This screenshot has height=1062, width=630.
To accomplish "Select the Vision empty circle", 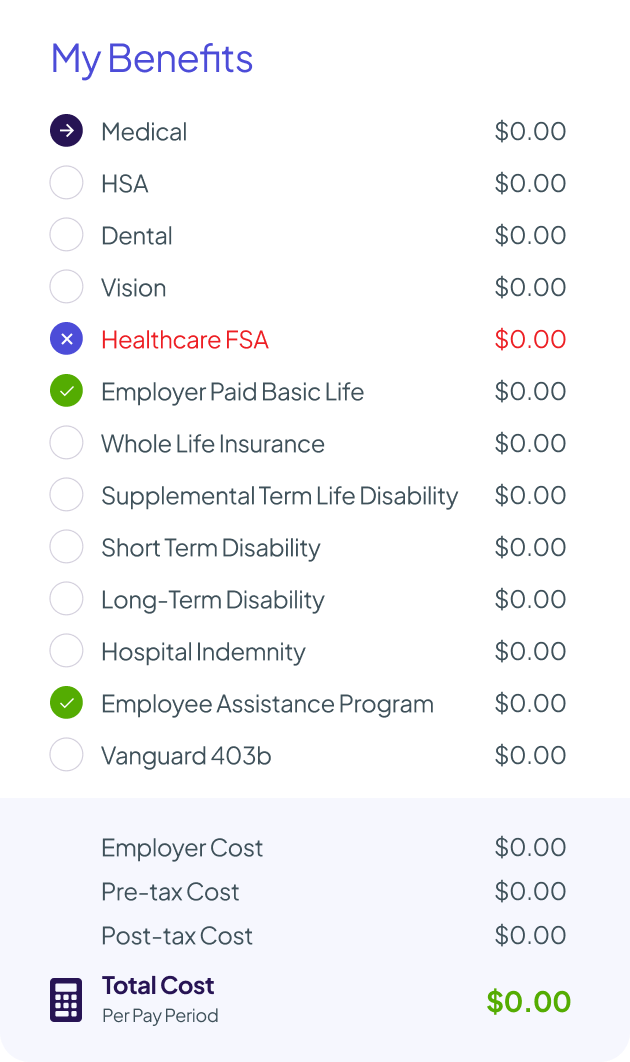I will (x=66, y=288).
